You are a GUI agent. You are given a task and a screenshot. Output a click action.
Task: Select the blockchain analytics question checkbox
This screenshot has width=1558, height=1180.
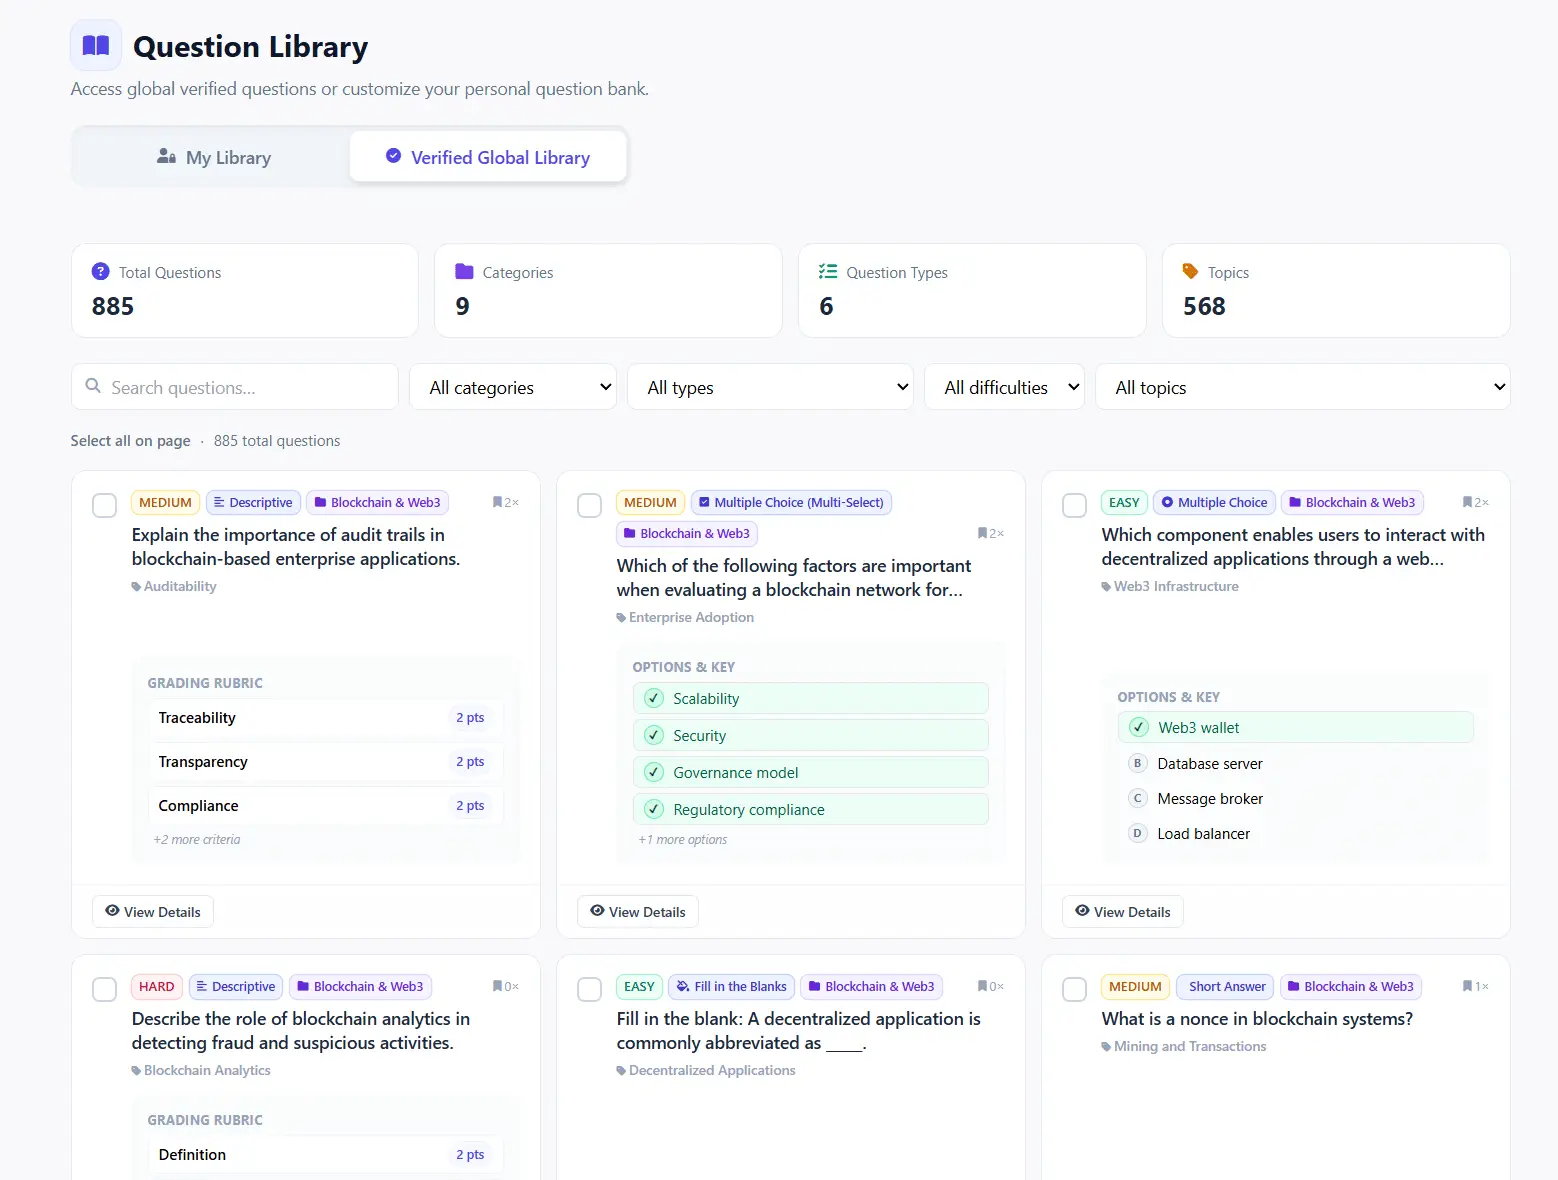pos(104,989)
